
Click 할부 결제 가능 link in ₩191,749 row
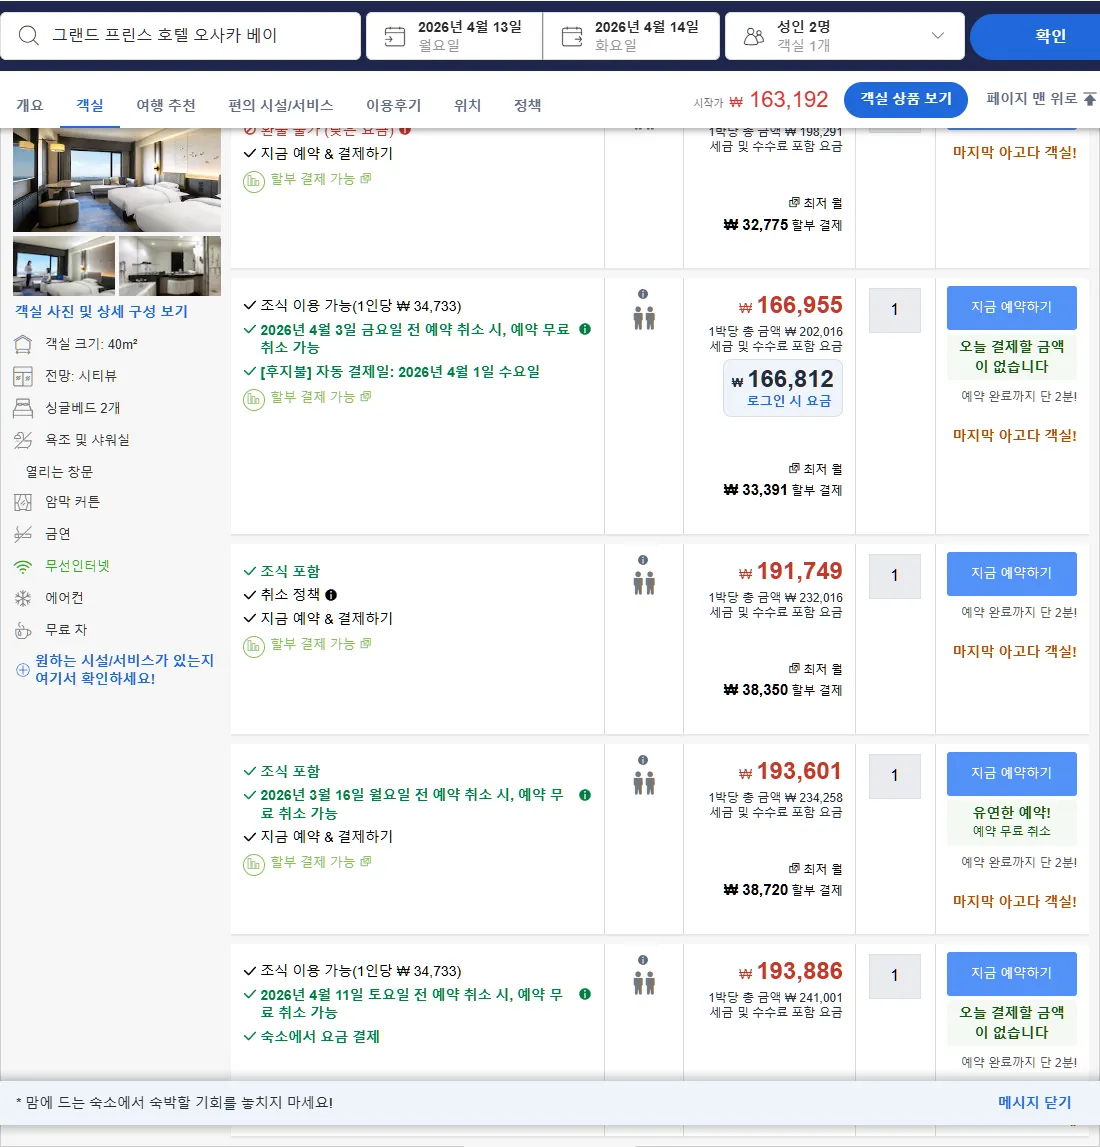click(x=320, y=644)
